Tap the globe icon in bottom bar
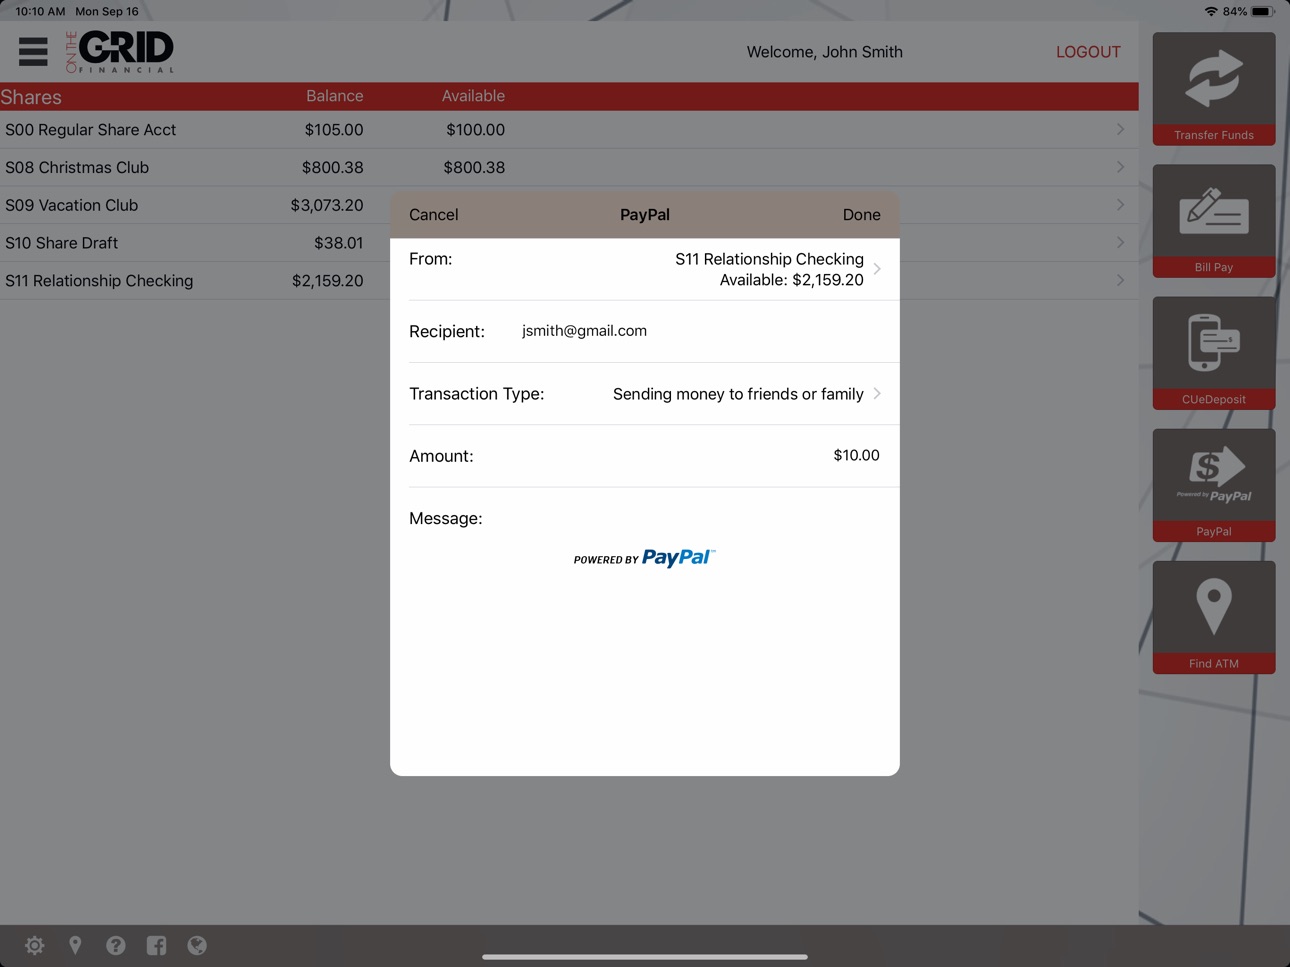1290x967 pixels. [197, 945]
